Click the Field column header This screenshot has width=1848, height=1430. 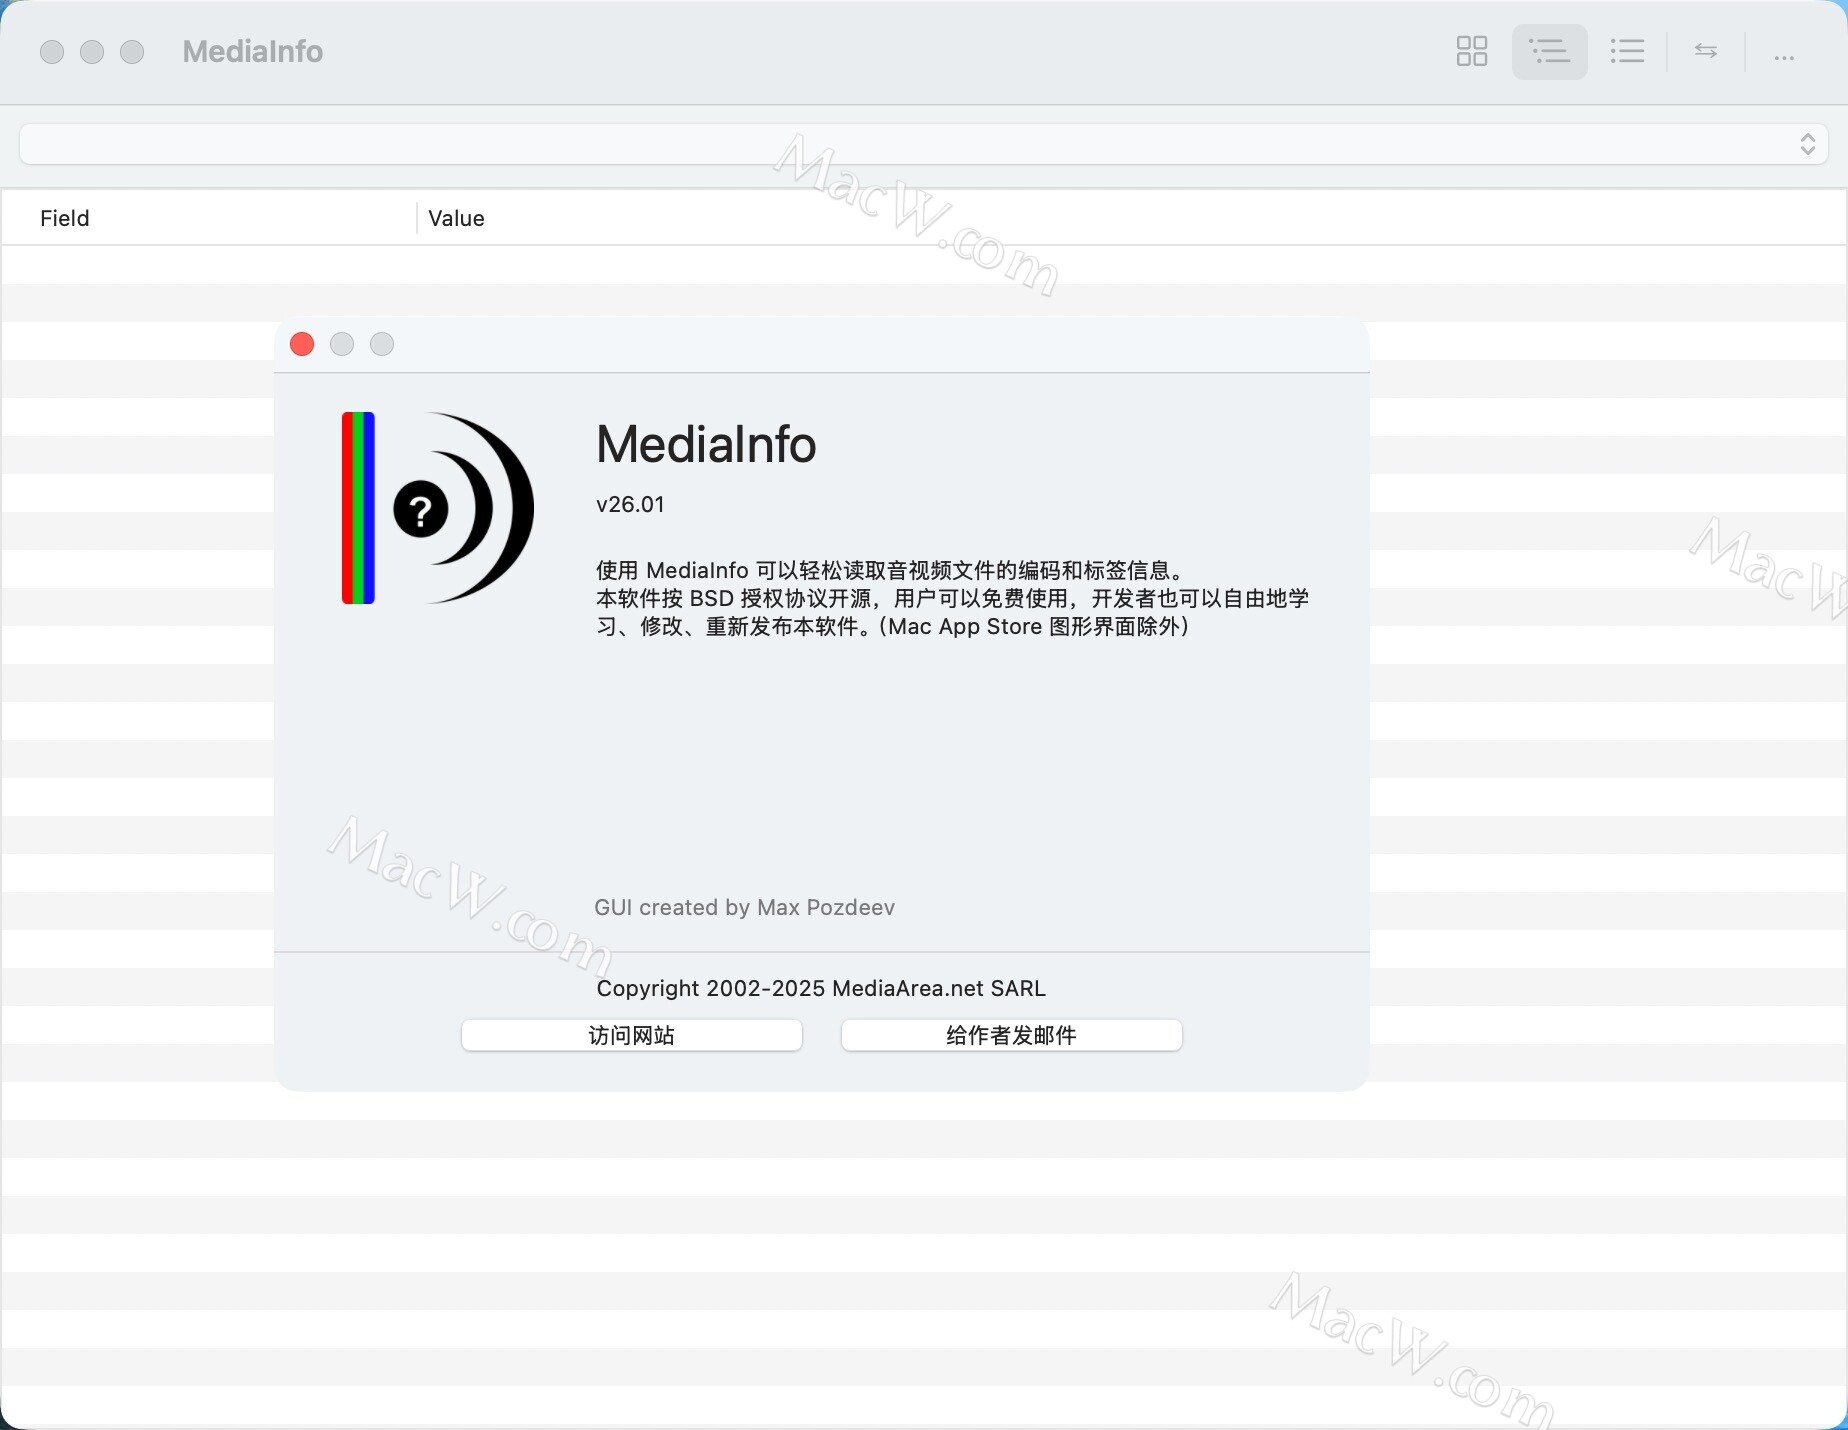pos(65,218)
